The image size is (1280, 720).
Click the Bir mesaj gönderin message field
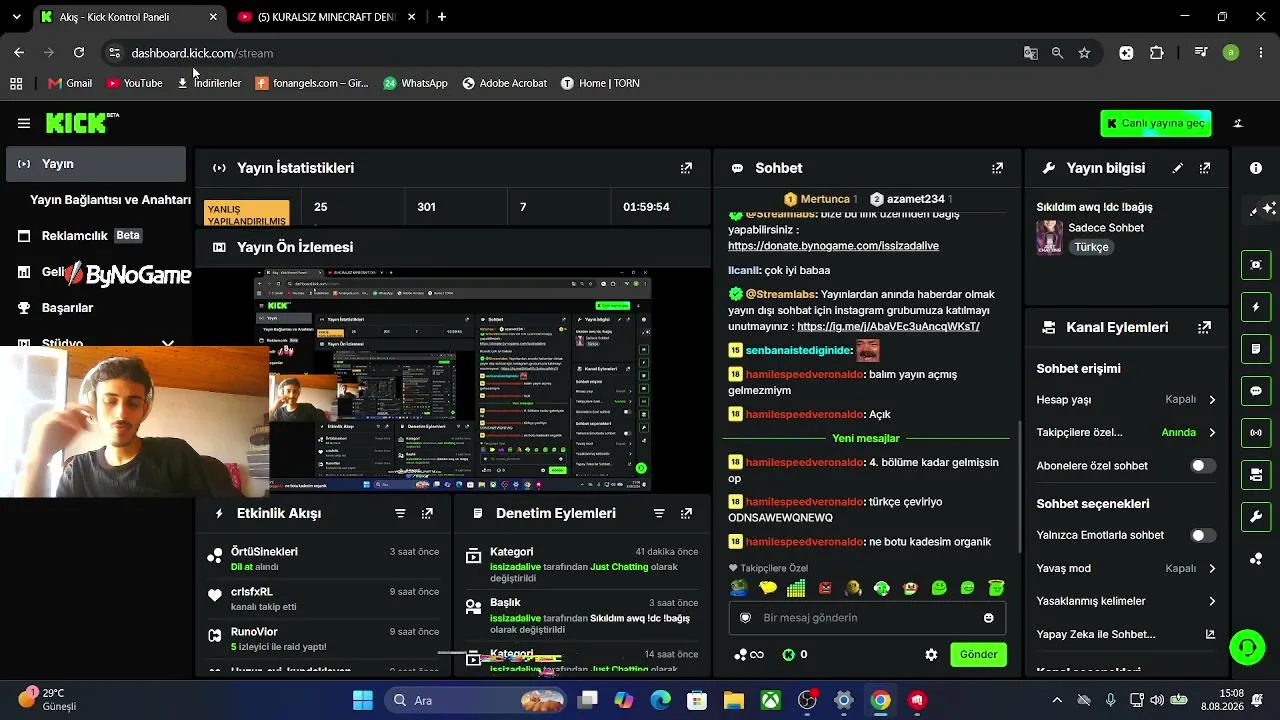pyautogui.click(x=866, y=618)
